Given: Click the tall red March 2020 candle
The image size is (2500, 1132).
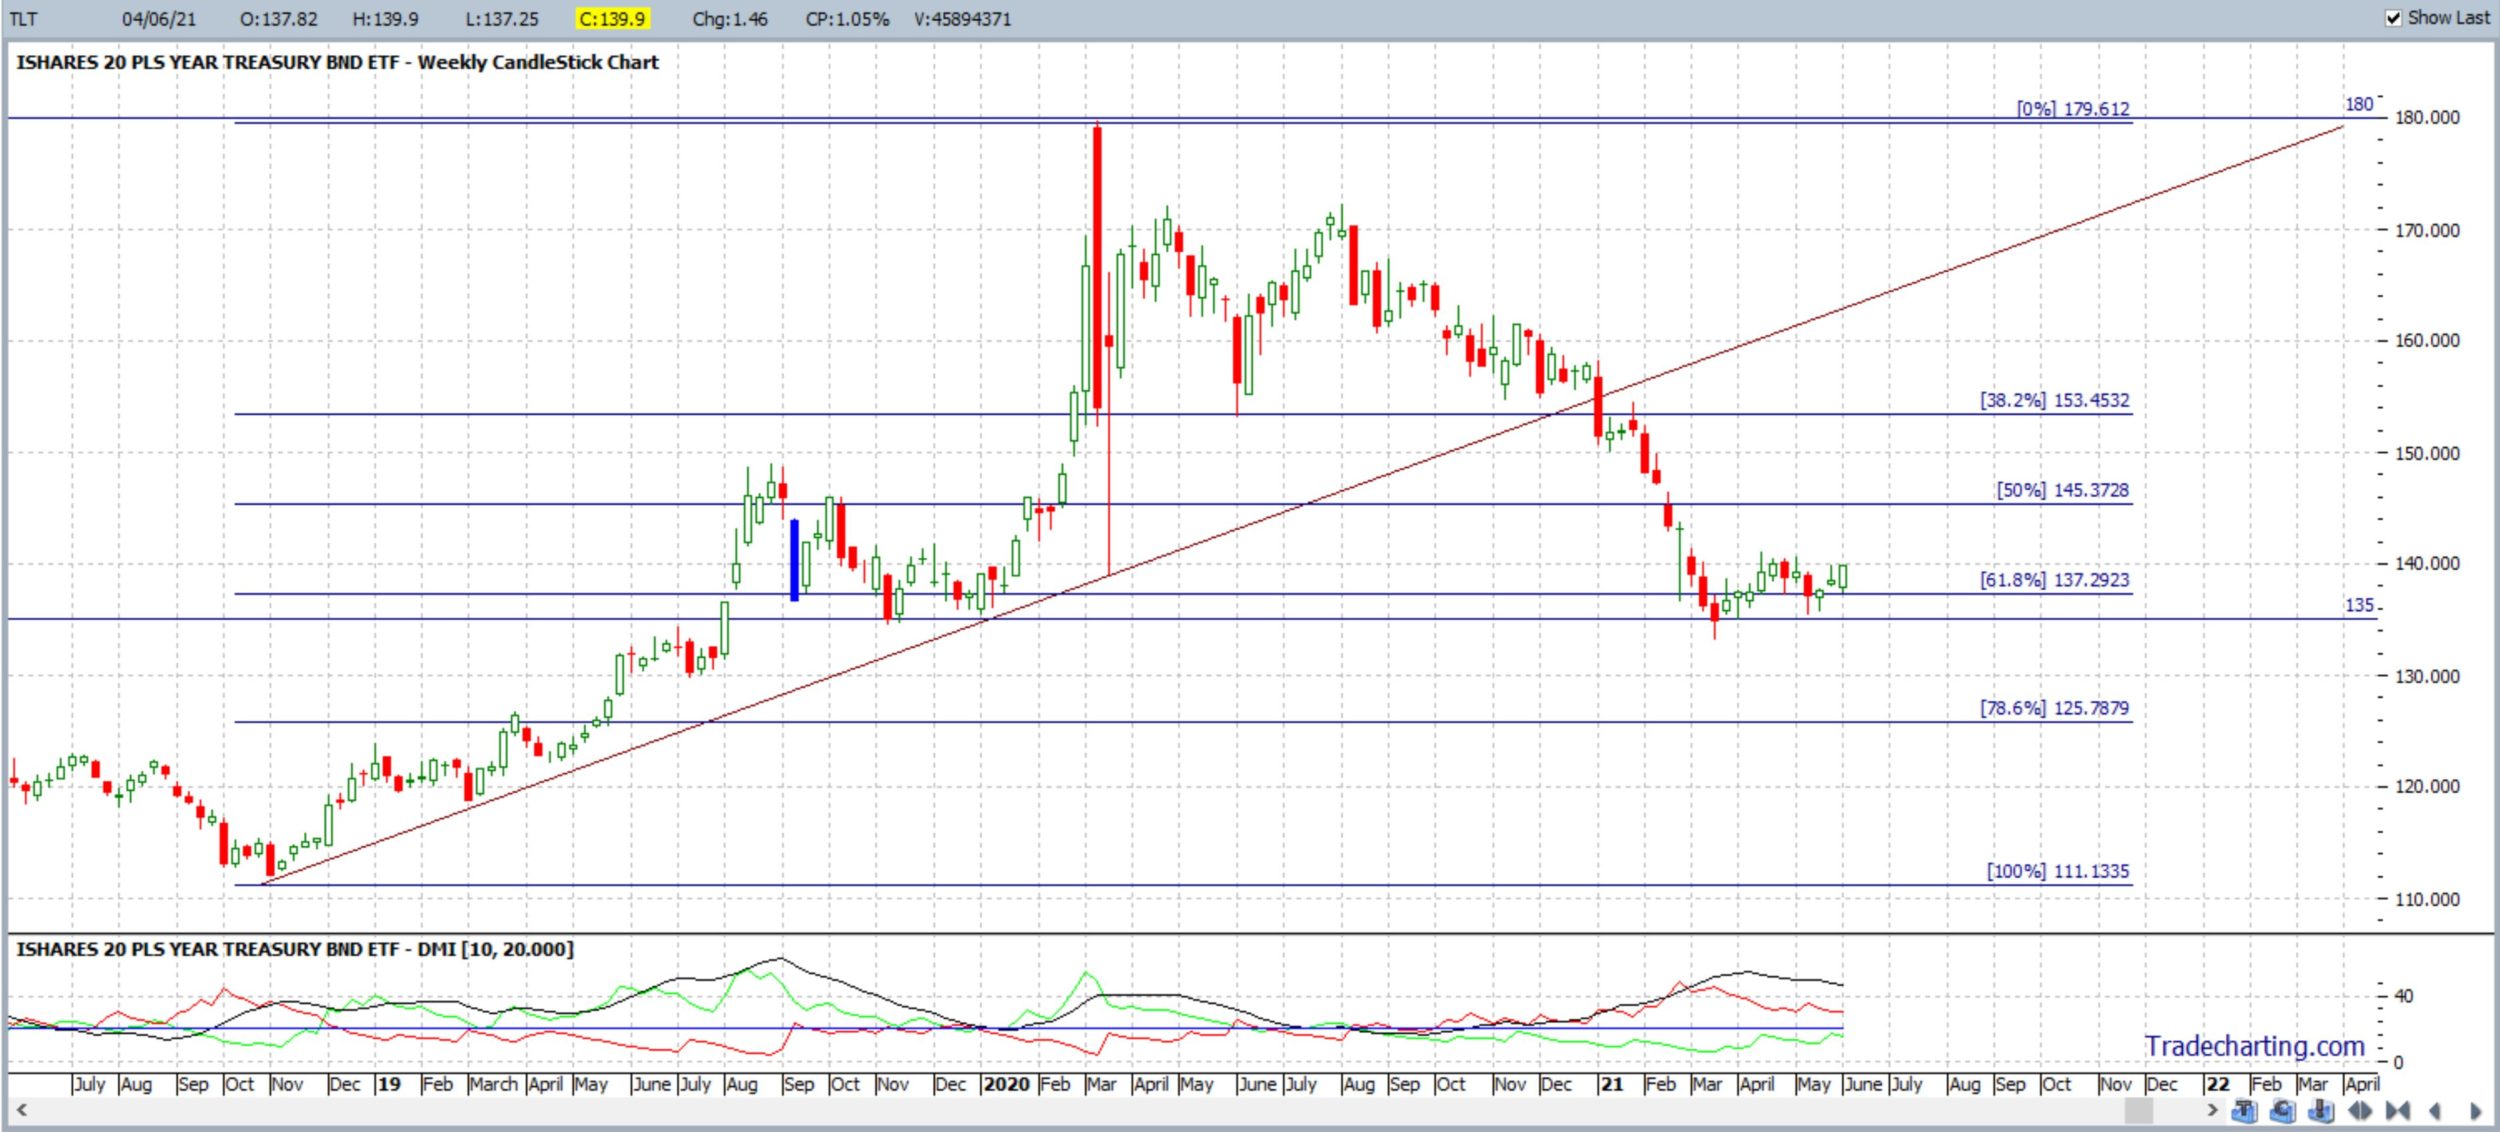Looking at the screenshot, I should point(1097,267).
